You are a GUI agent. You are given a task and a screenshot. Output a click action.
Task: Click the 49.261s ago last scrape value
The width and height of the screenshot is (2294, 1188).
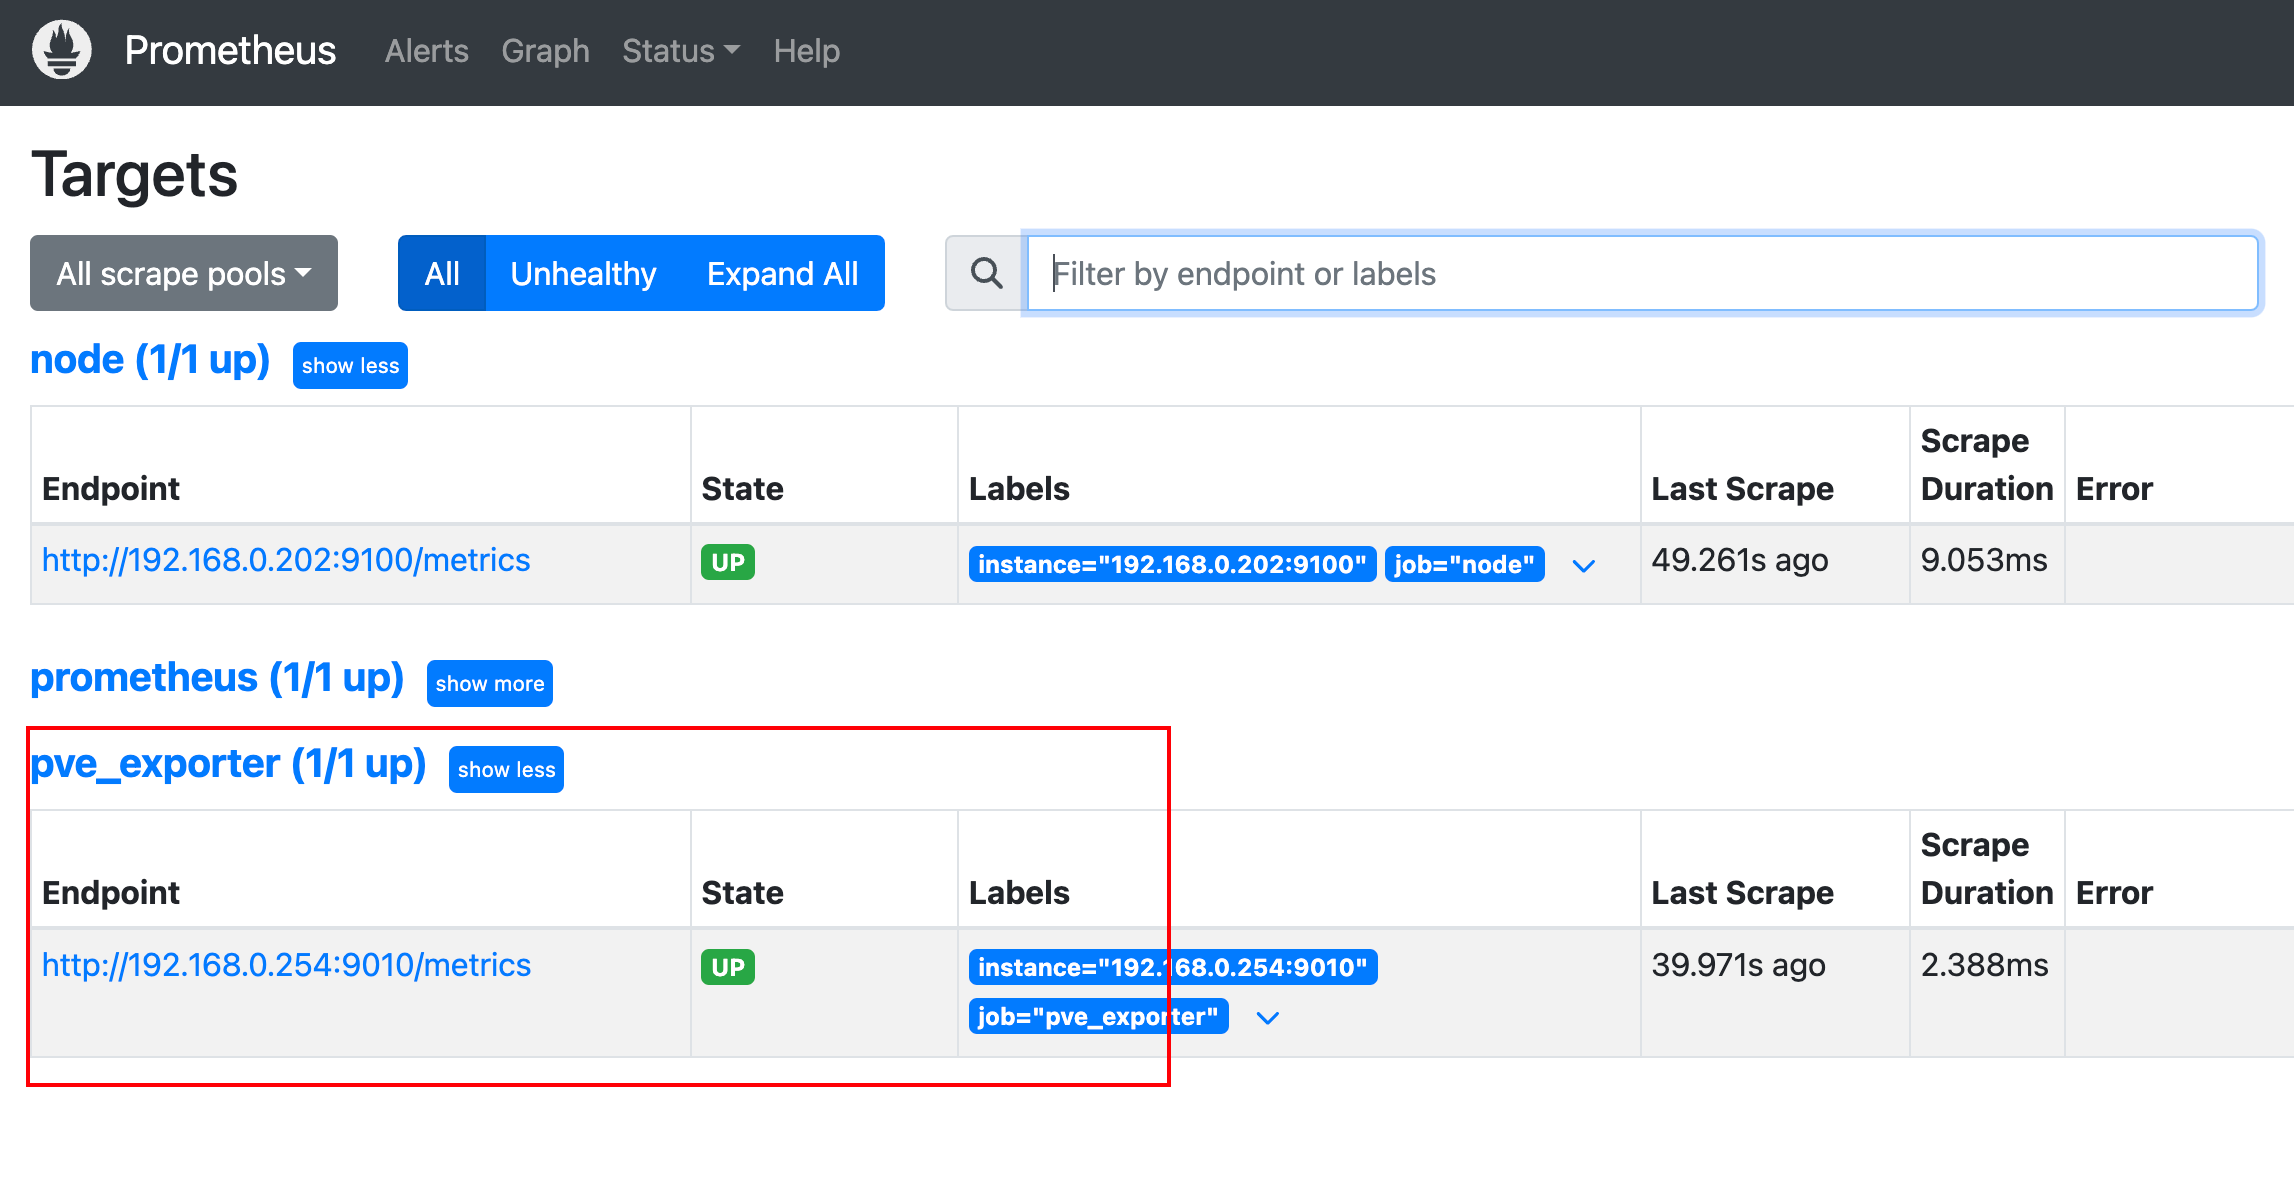[x=1740, y=560]
